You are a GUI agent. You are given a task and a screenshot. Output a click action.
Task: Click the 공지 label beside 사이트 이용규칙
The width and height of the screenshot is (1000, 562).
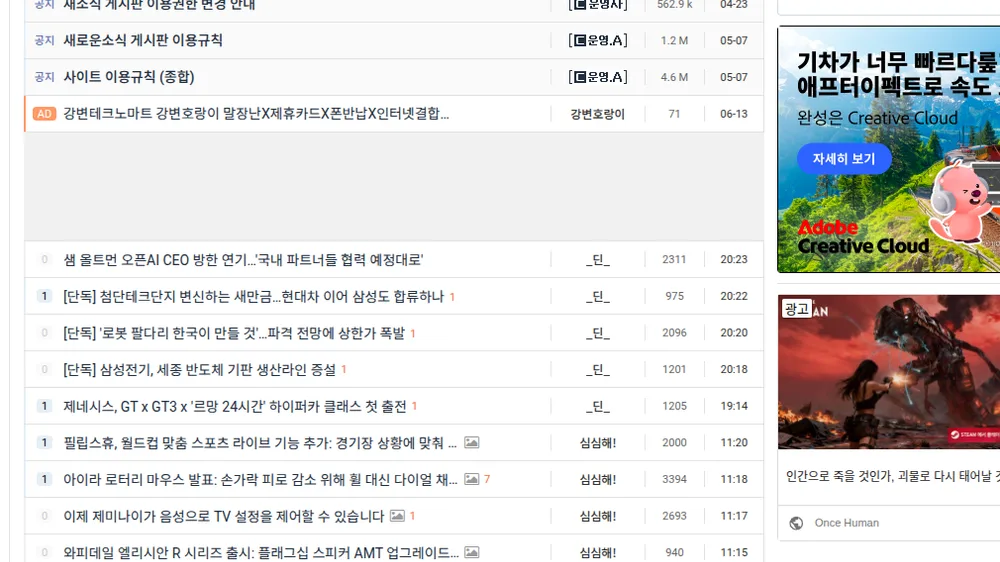pos(45,77)
